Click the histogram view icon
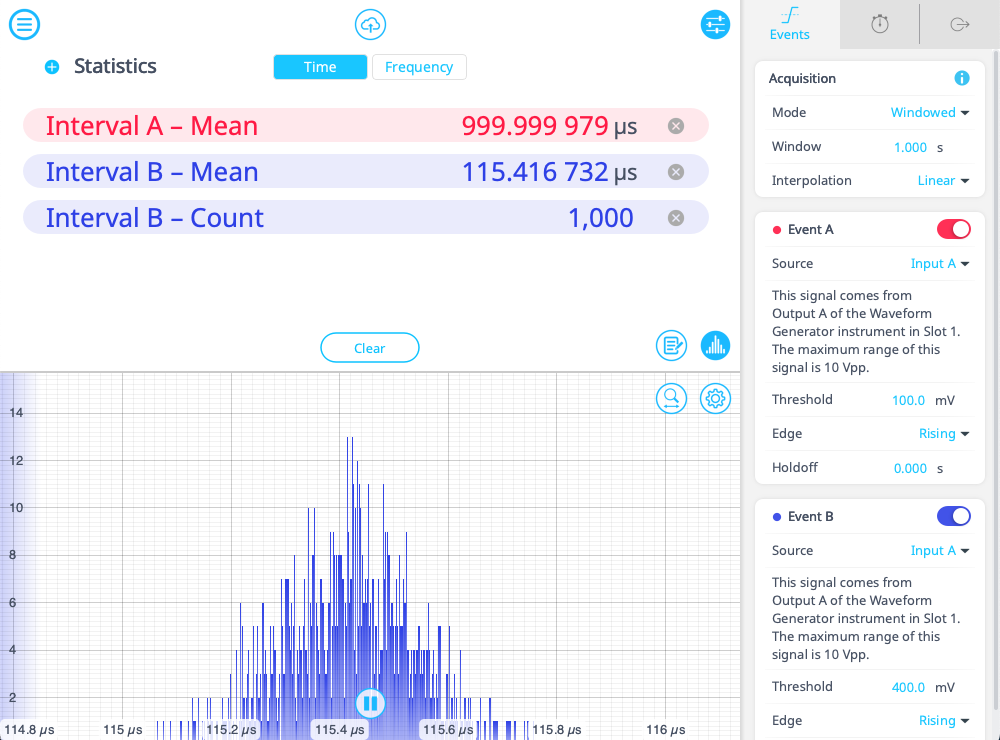 (x=715, y=346)
